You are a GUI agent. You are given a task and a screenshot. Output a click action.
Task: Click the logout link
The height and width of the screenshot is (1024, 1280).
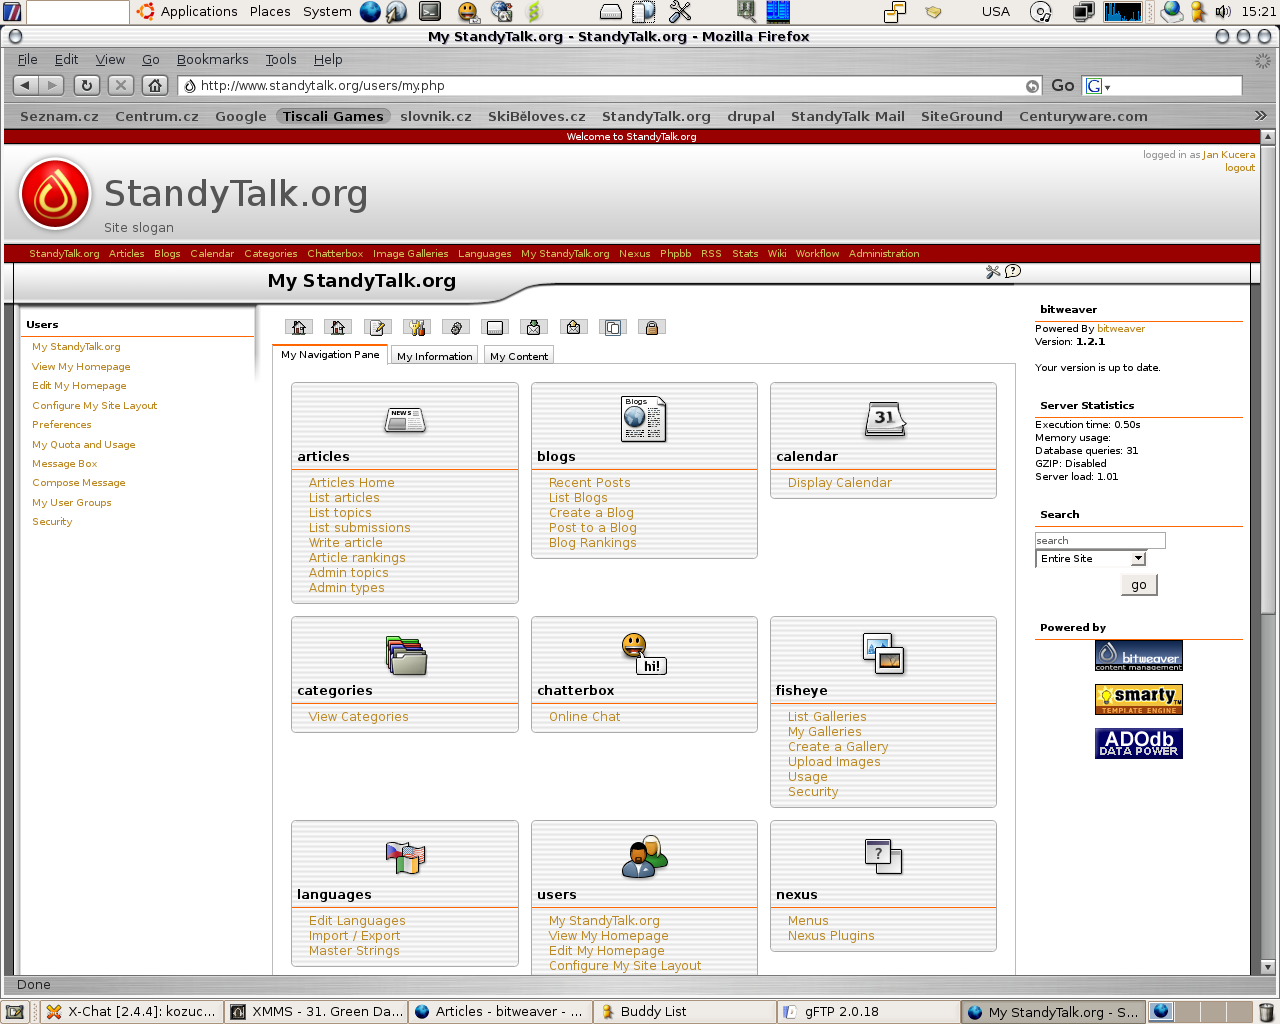tap(1240, 168)
